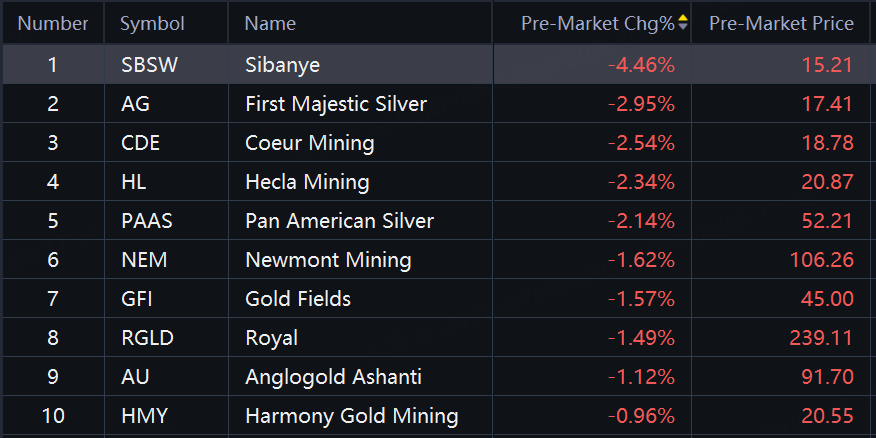Click the sort arrows beside Pre-Market Chg%
The image size is (876, 438).
pos(683,23)
